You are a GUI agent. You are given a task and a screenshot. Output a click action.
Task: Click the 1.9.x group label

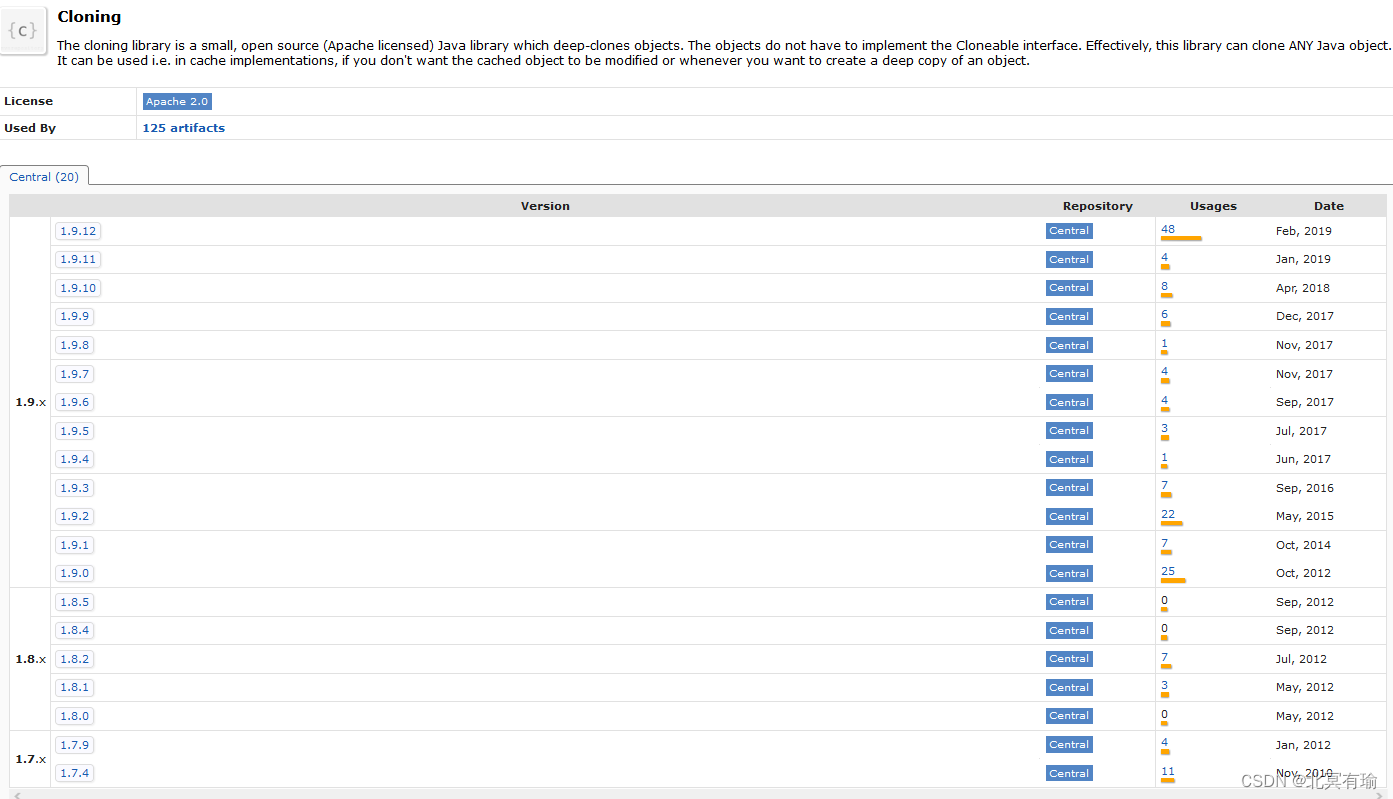[x=30, y=402]
